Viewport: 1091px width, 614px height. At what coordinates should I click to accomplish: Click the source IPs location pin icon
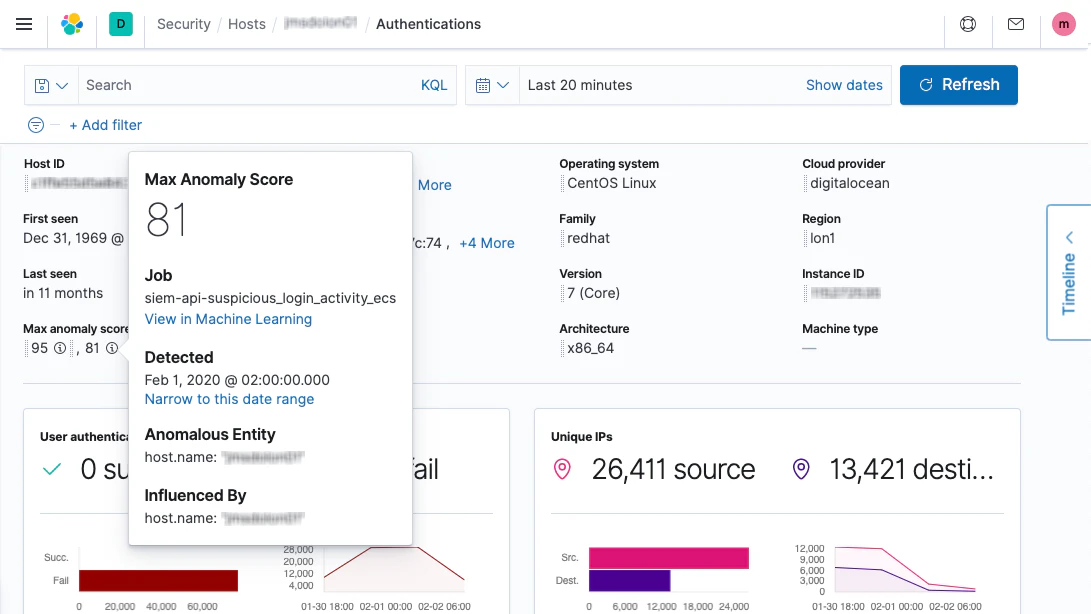coord(562,468)
